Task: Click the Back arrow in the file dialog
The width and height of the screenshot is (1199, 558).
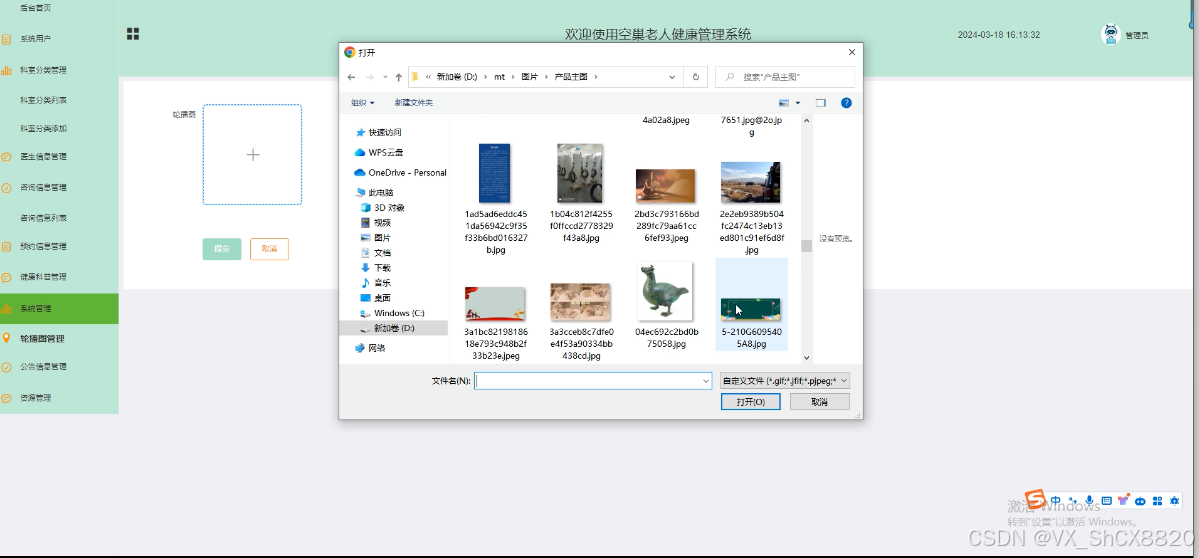Action: tap(351, 77)
